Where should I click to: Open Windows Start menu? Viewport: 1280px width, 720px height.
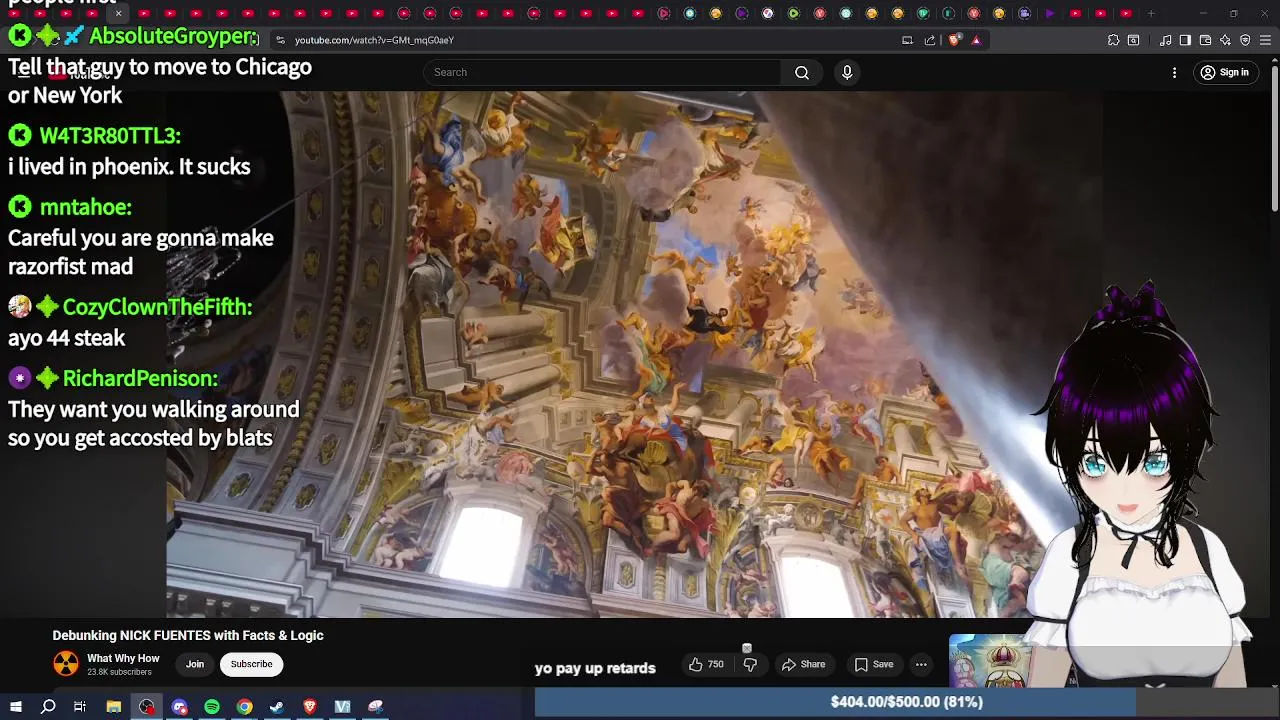16,707
